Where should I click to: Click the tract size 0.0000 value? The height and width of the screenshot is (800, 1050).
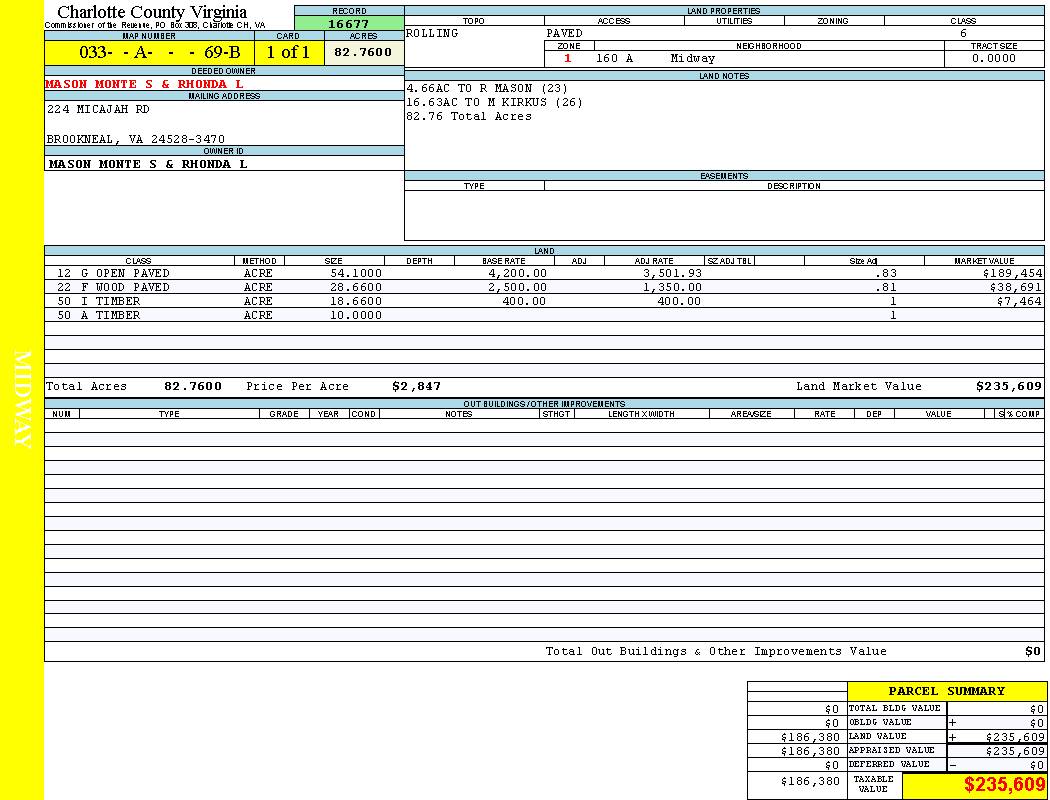tap(993, 58)
